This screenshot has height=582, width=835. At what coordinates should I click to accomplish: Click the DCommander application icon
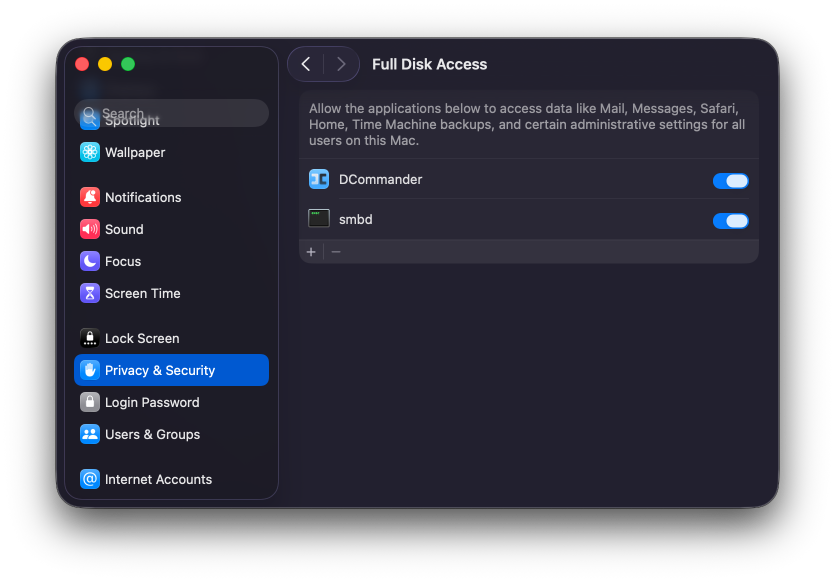[x=318, y=179]
